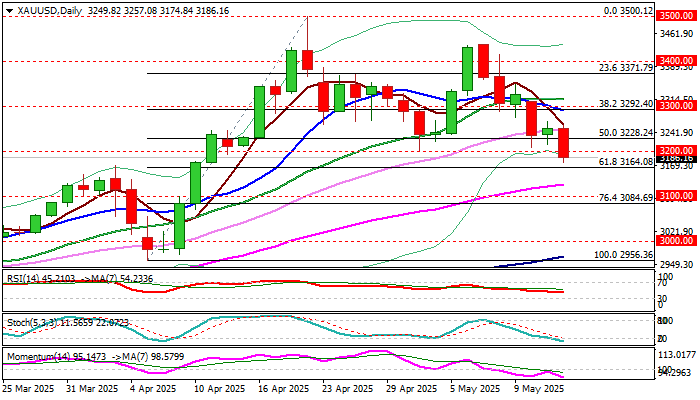The width and height of the screenshot is (700, 400).
Task: Click the 61.8 3164.08 Fibonacci label
Action: coord(625,162)
